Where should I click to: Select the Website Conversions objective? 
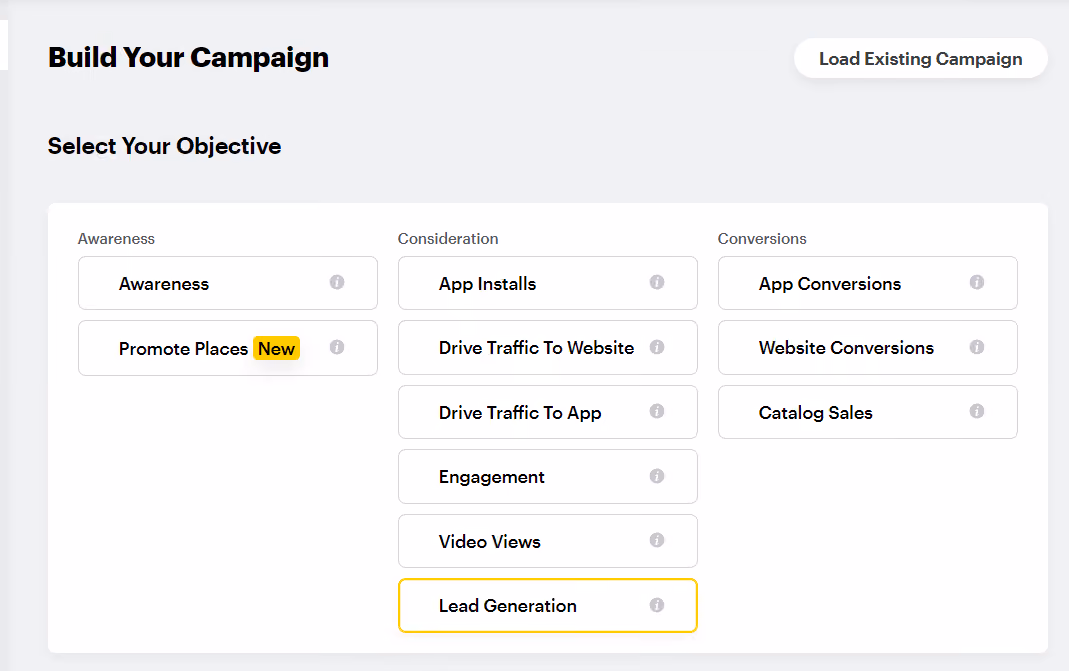coord(867,348)
